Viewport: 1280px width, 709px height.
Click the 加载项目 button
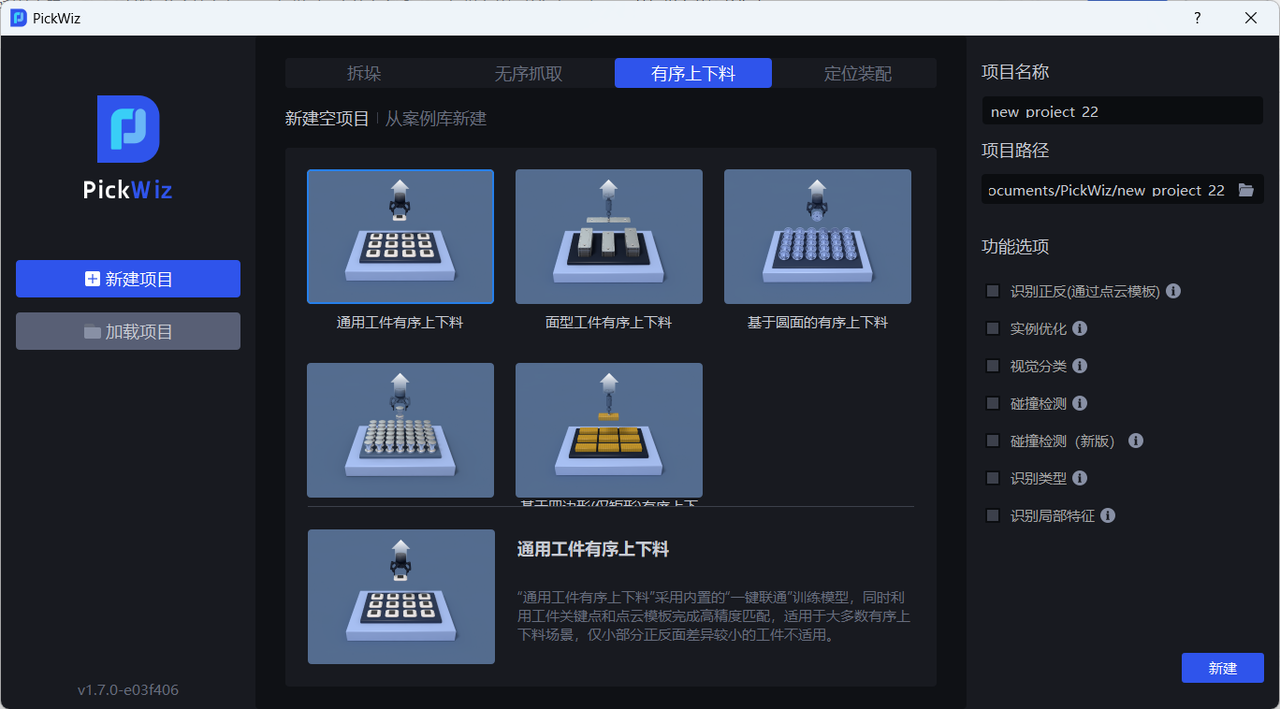tap(128, 331)
